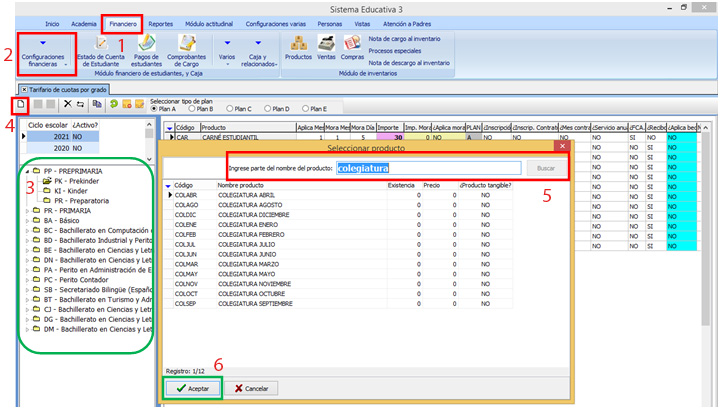Viewport: 726px width, 420px height.
Task: Click the delete X toolbar icon
Action: [x=67, y=103]
